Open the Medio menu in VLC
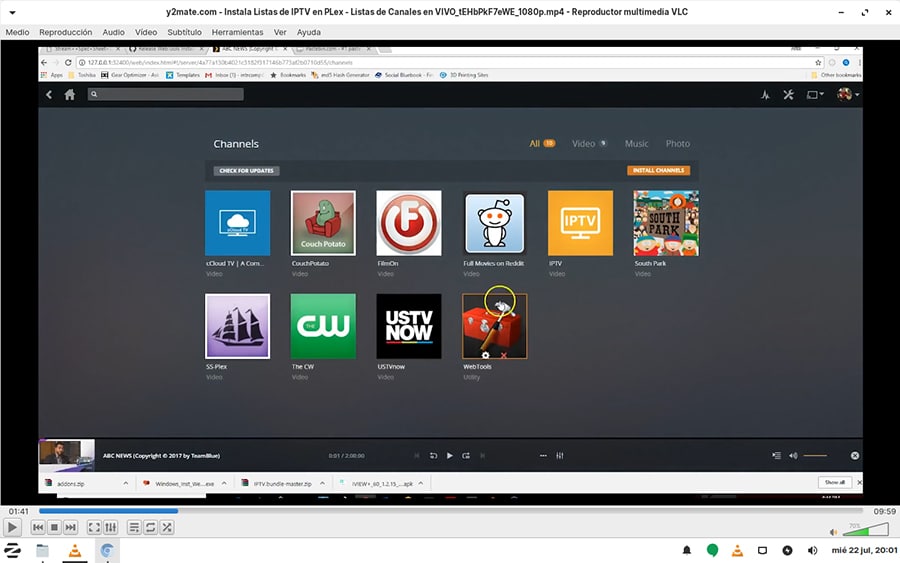Image resolution: width=900 pixels, height=563 pixels. point(17,32)
